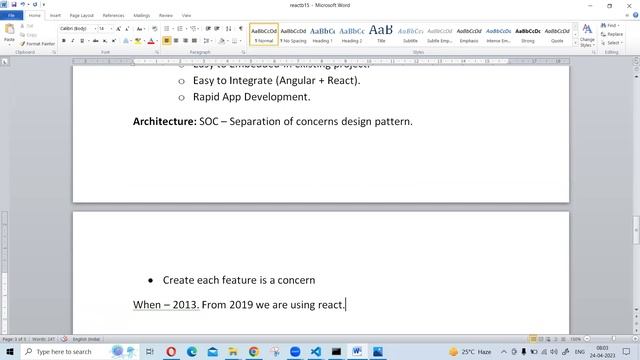
Task: Switch to the View tab
Action: pos(186,16)
